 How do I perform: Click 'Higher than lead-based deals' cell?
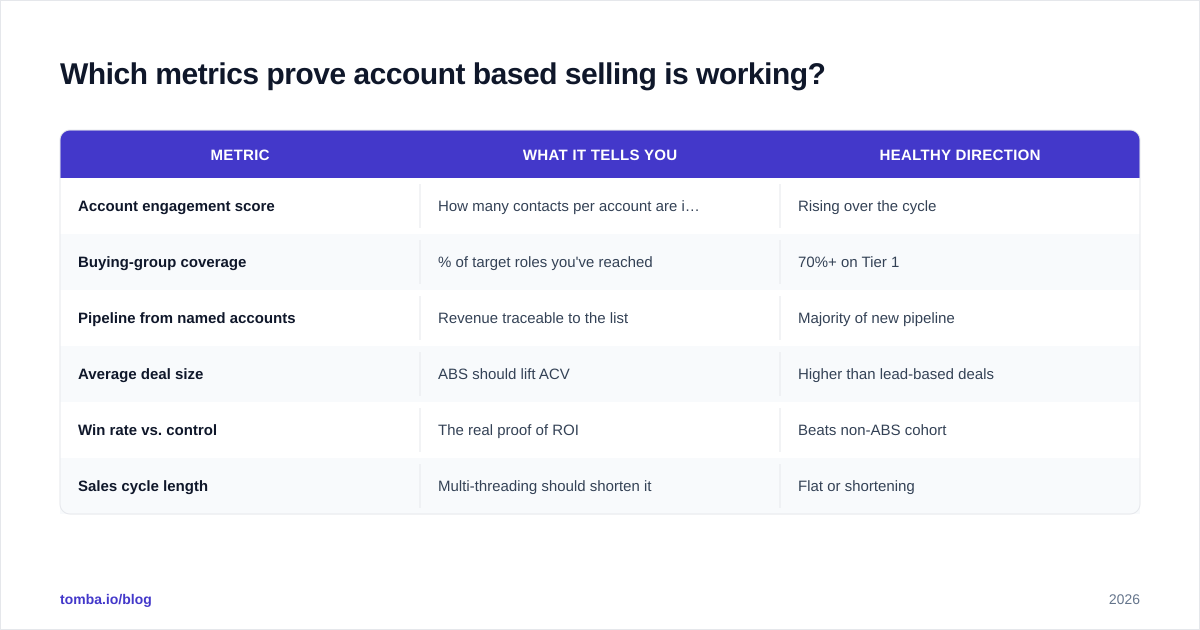tap(960, 374)
